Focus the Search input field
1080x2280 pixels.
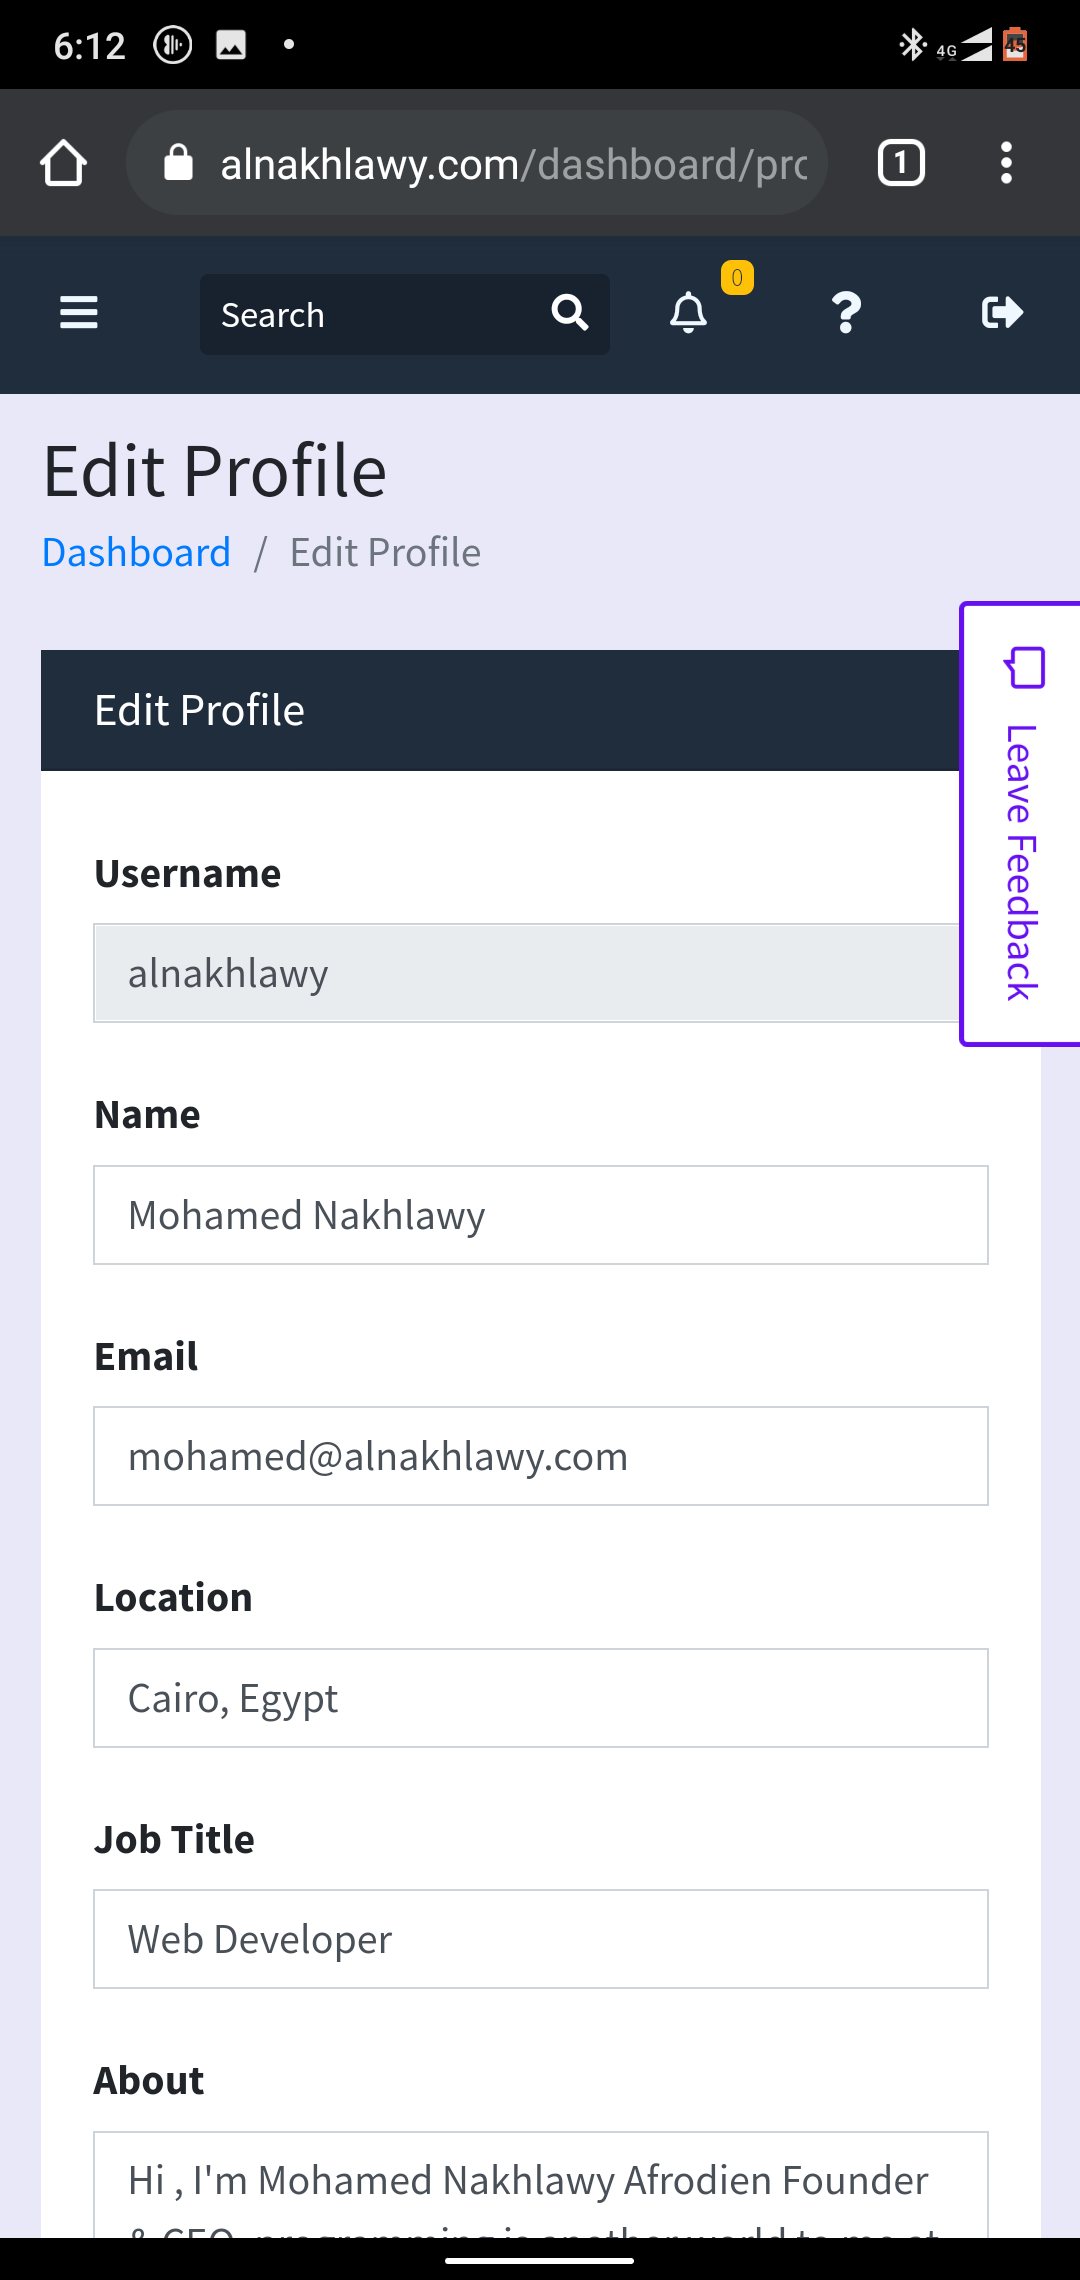[375, 315]
